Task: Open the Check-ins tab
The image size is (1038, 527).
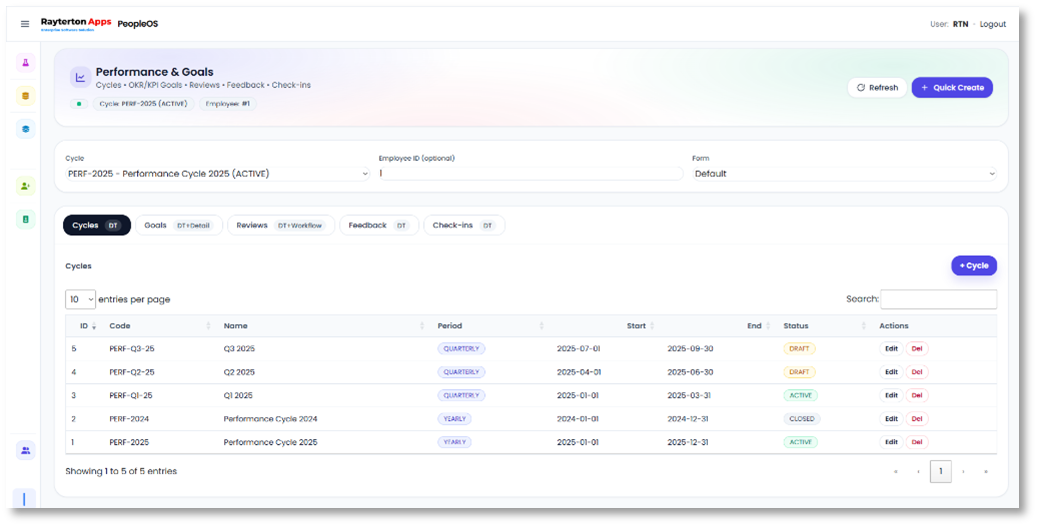Action: coord(463,226)
